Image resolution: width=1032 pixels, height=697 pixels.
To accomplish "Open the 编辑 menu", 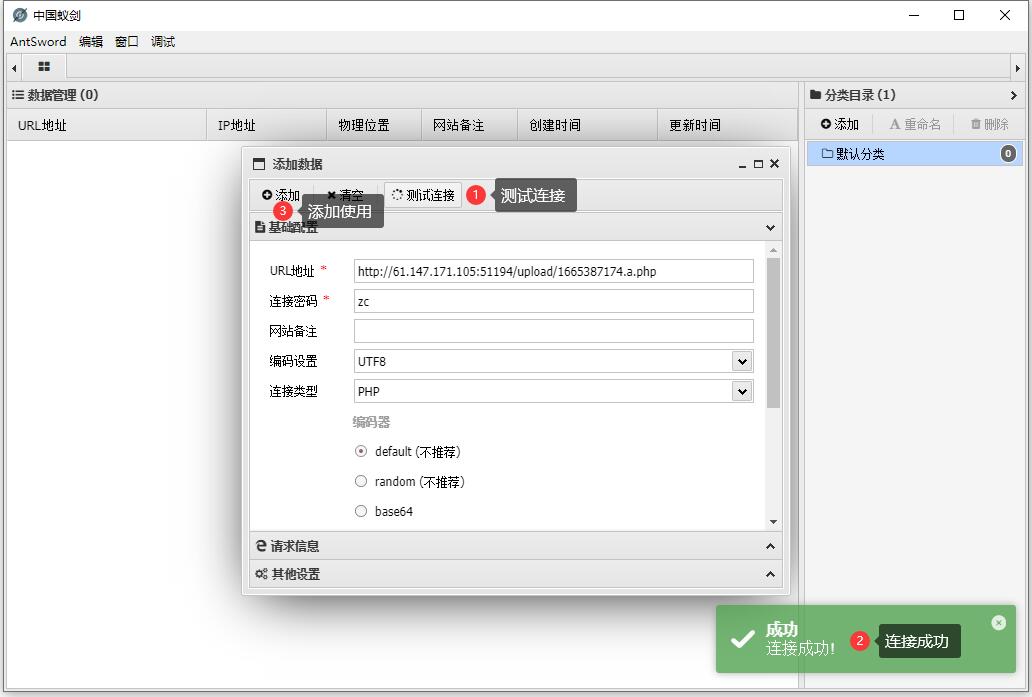I will pos(91,41).
